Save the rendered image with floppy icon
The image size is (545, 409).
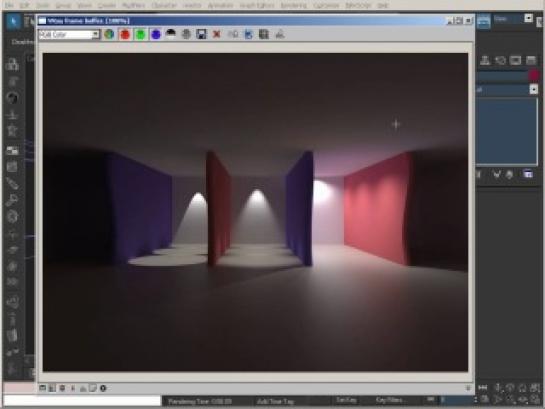pos(201,34)
